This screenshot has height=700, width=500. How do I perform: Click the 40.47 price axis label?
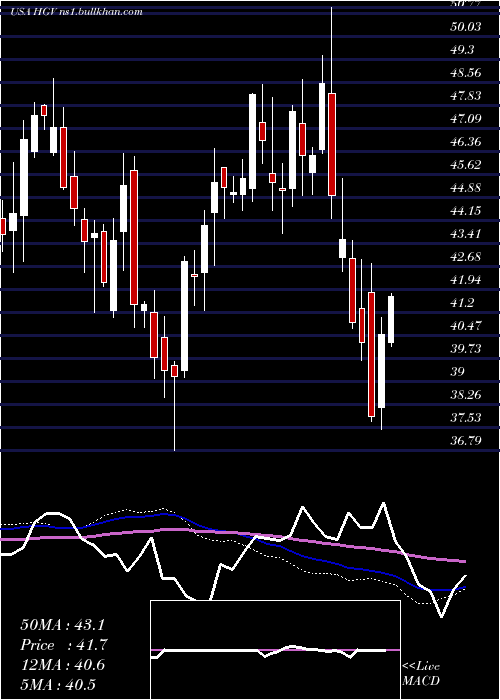point(466,326)
